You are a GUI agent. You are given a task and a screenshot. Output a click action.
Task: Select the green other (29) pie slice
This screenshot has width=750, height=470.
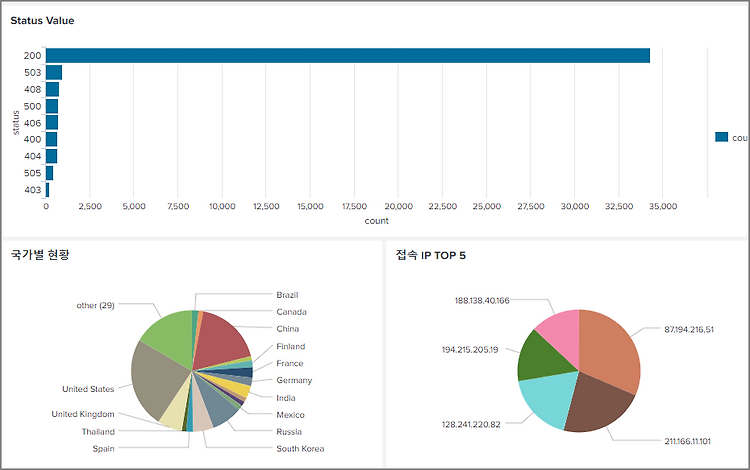170,337
